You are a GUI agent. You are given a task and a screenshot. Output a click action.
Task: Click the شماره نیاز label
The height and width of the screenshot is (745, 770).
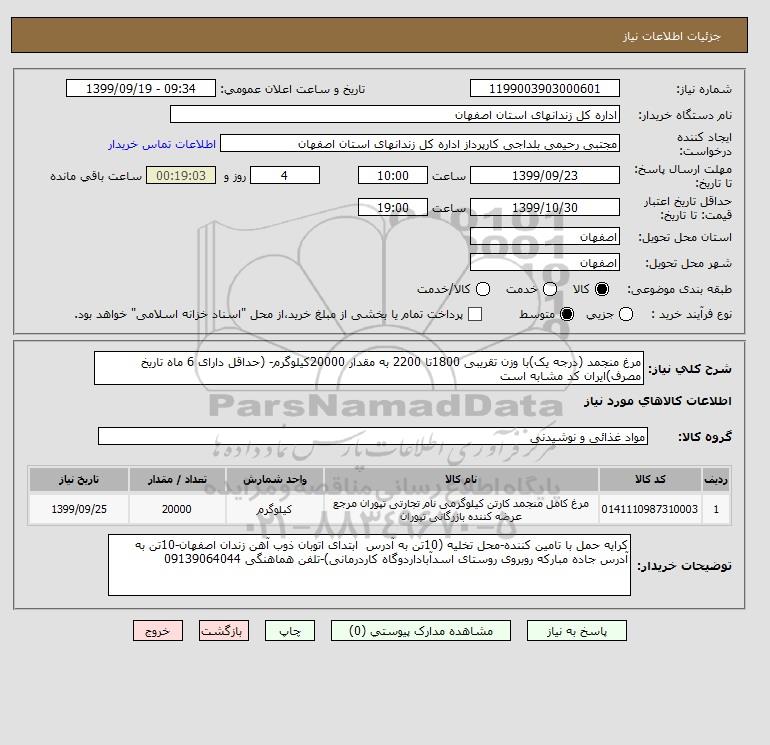click(704, 89)
